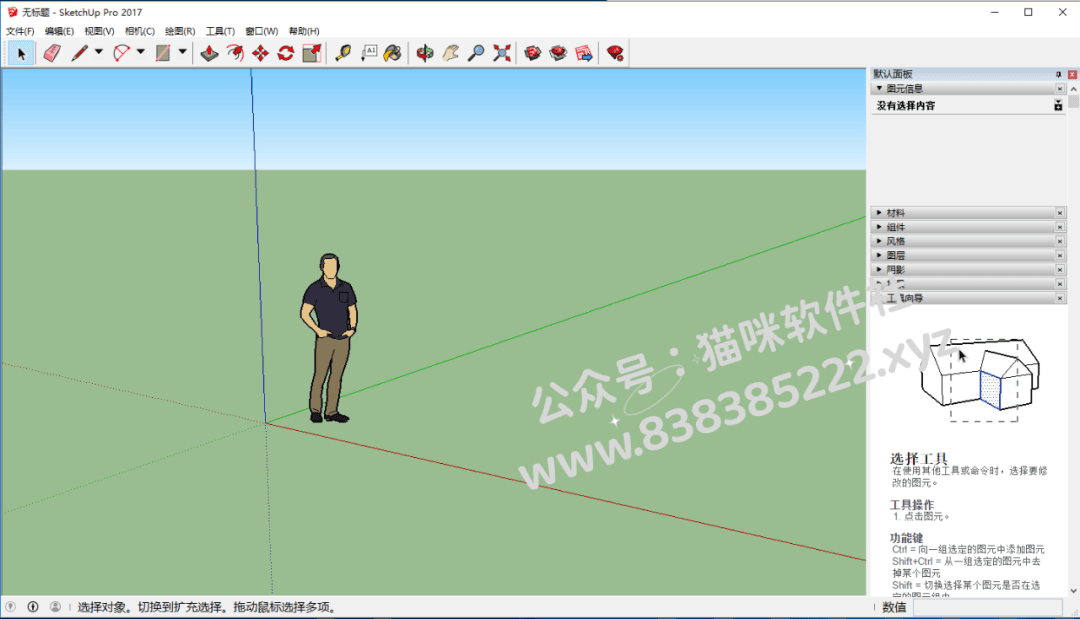Image resolution: width=1080 pixels, height=619 pixels.
Task: Select the Move tool
Action: (x=260, y=53)
